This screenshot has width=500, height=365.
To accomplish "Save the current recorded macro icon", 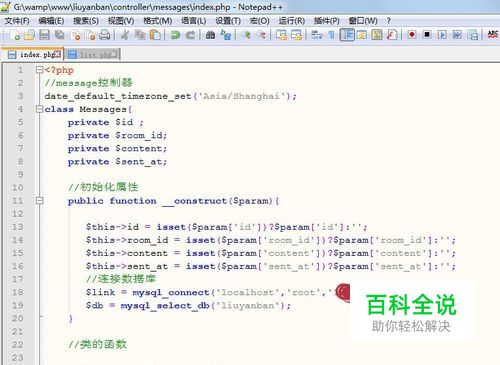I will coord(472,35).
